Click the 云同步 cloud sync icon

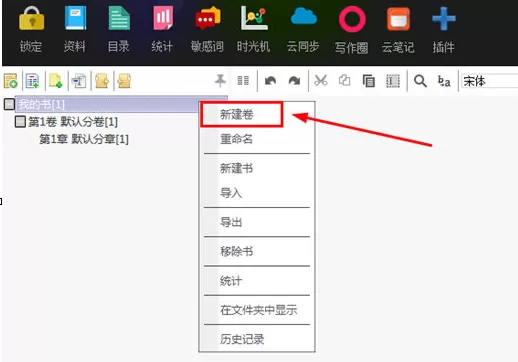point(304,17)
